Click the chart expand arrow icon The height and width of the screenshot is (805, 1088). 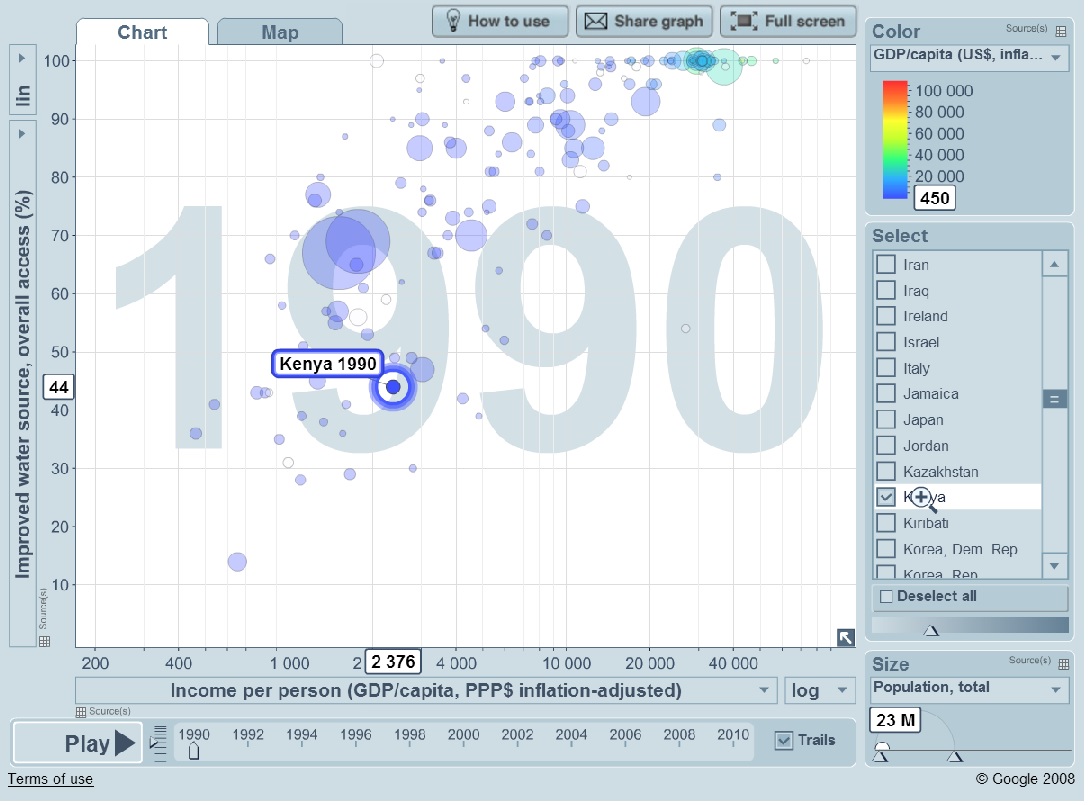point(846,637)
